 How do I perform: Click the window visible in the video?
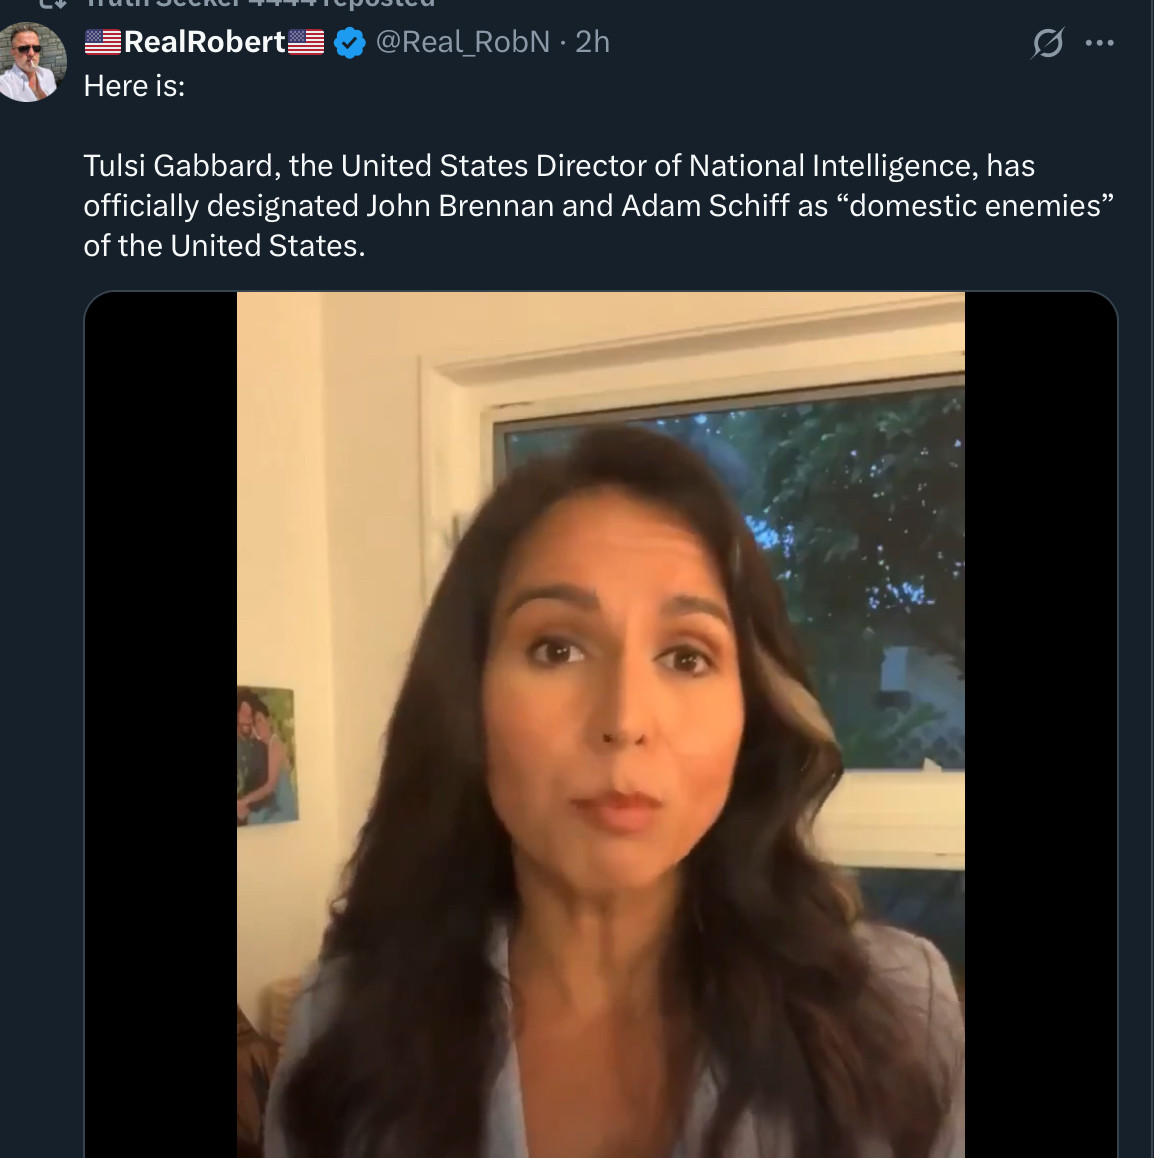(860, 520)
